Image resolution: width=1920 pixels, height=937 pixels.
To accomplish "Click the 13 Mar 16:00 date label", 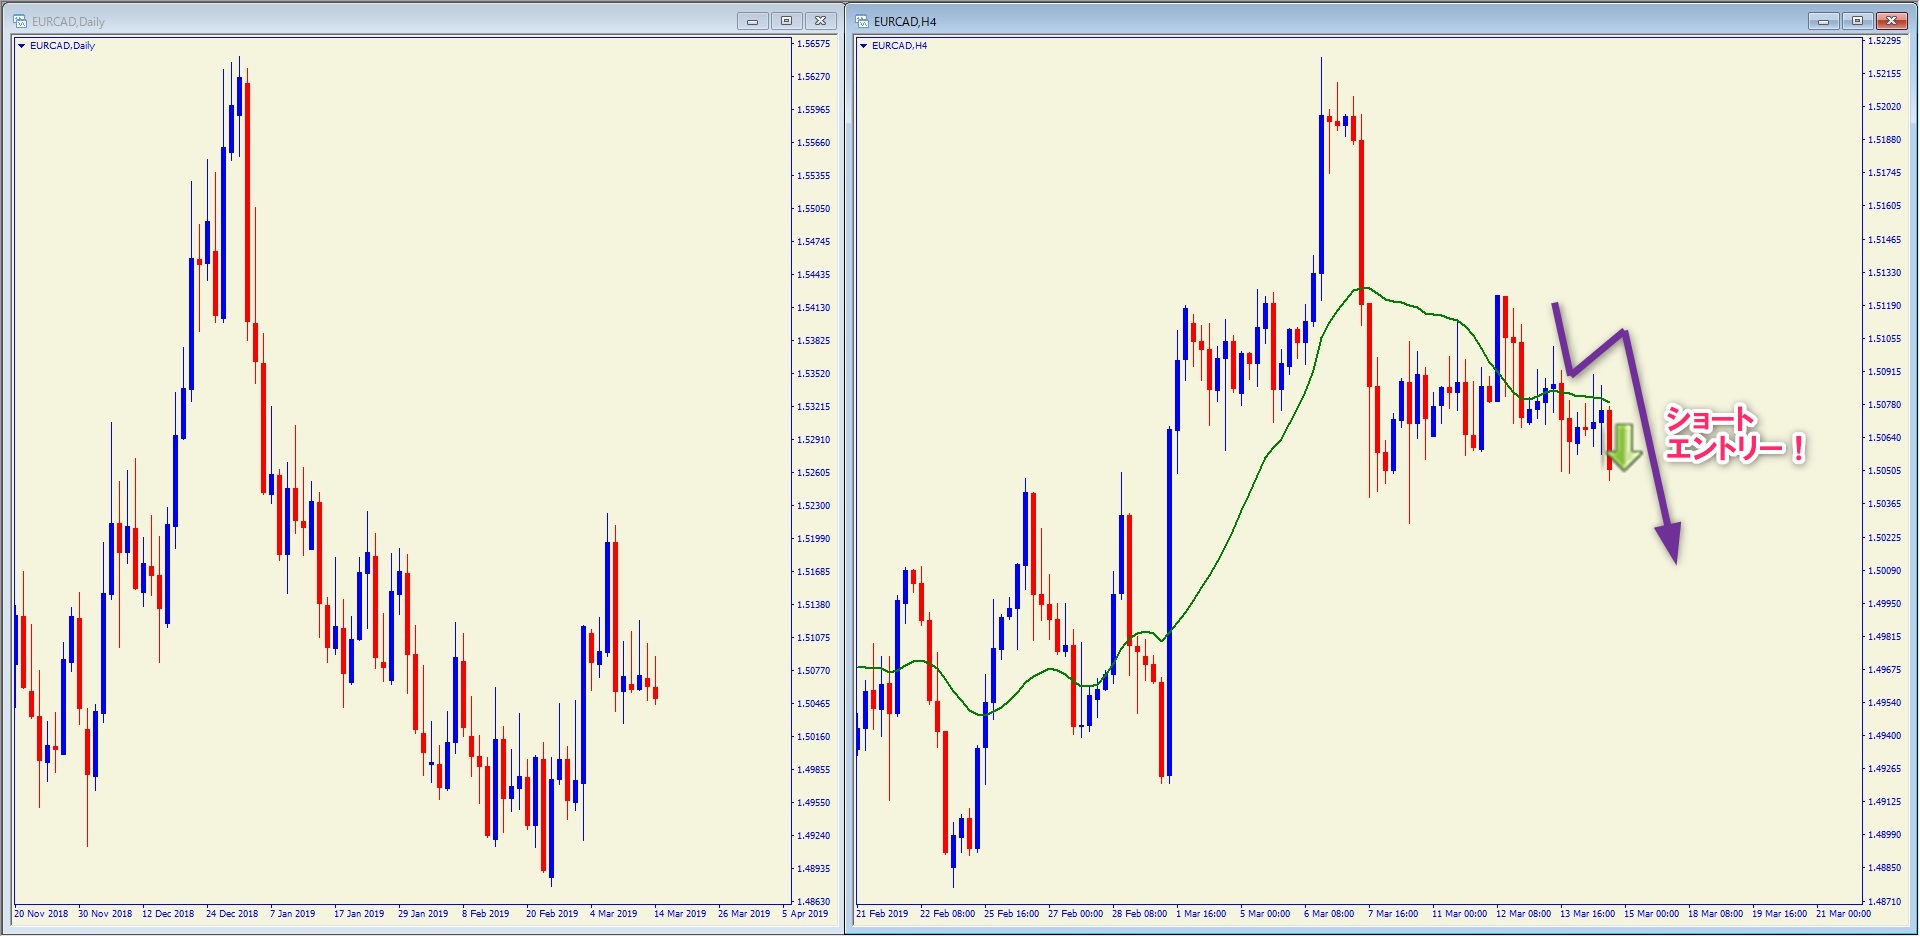I will click(1587, 914).
